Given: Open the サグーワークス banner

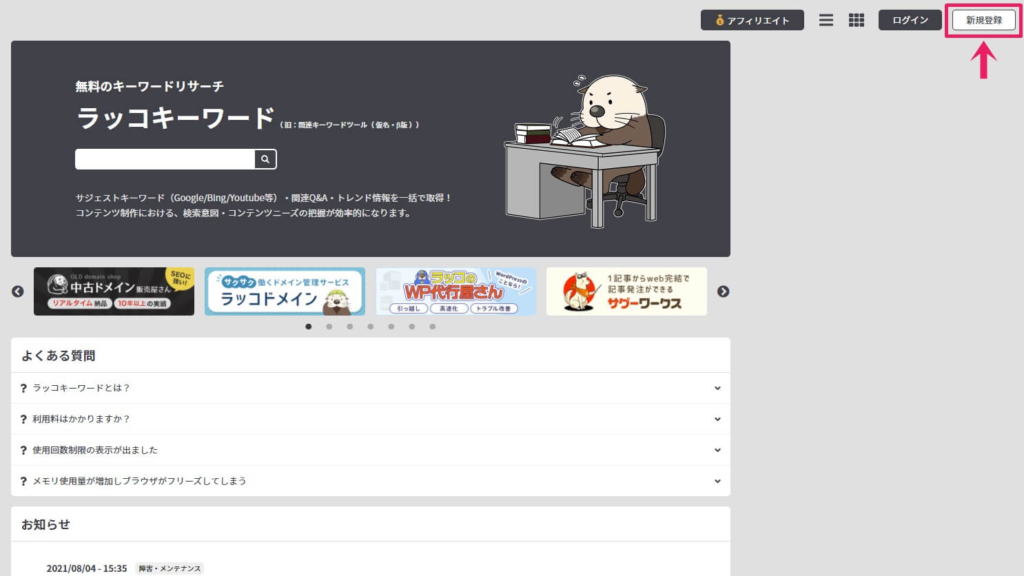Looking at the screenshot, I should point(626,291).
